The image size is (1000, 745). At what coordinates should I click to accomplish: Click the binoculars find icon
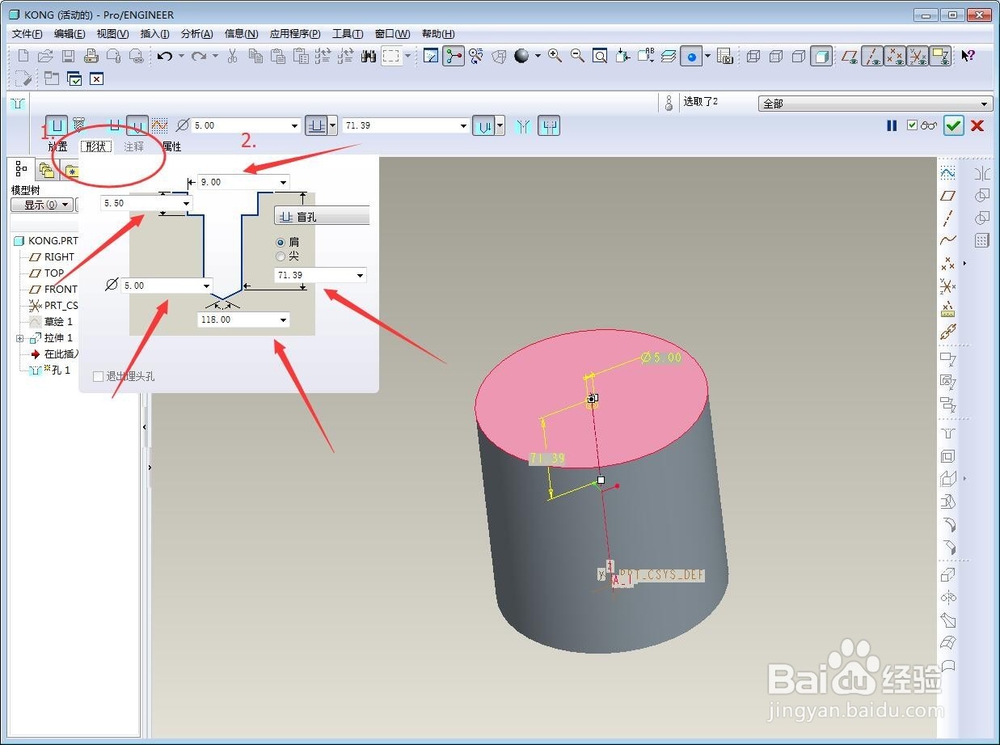368,56
